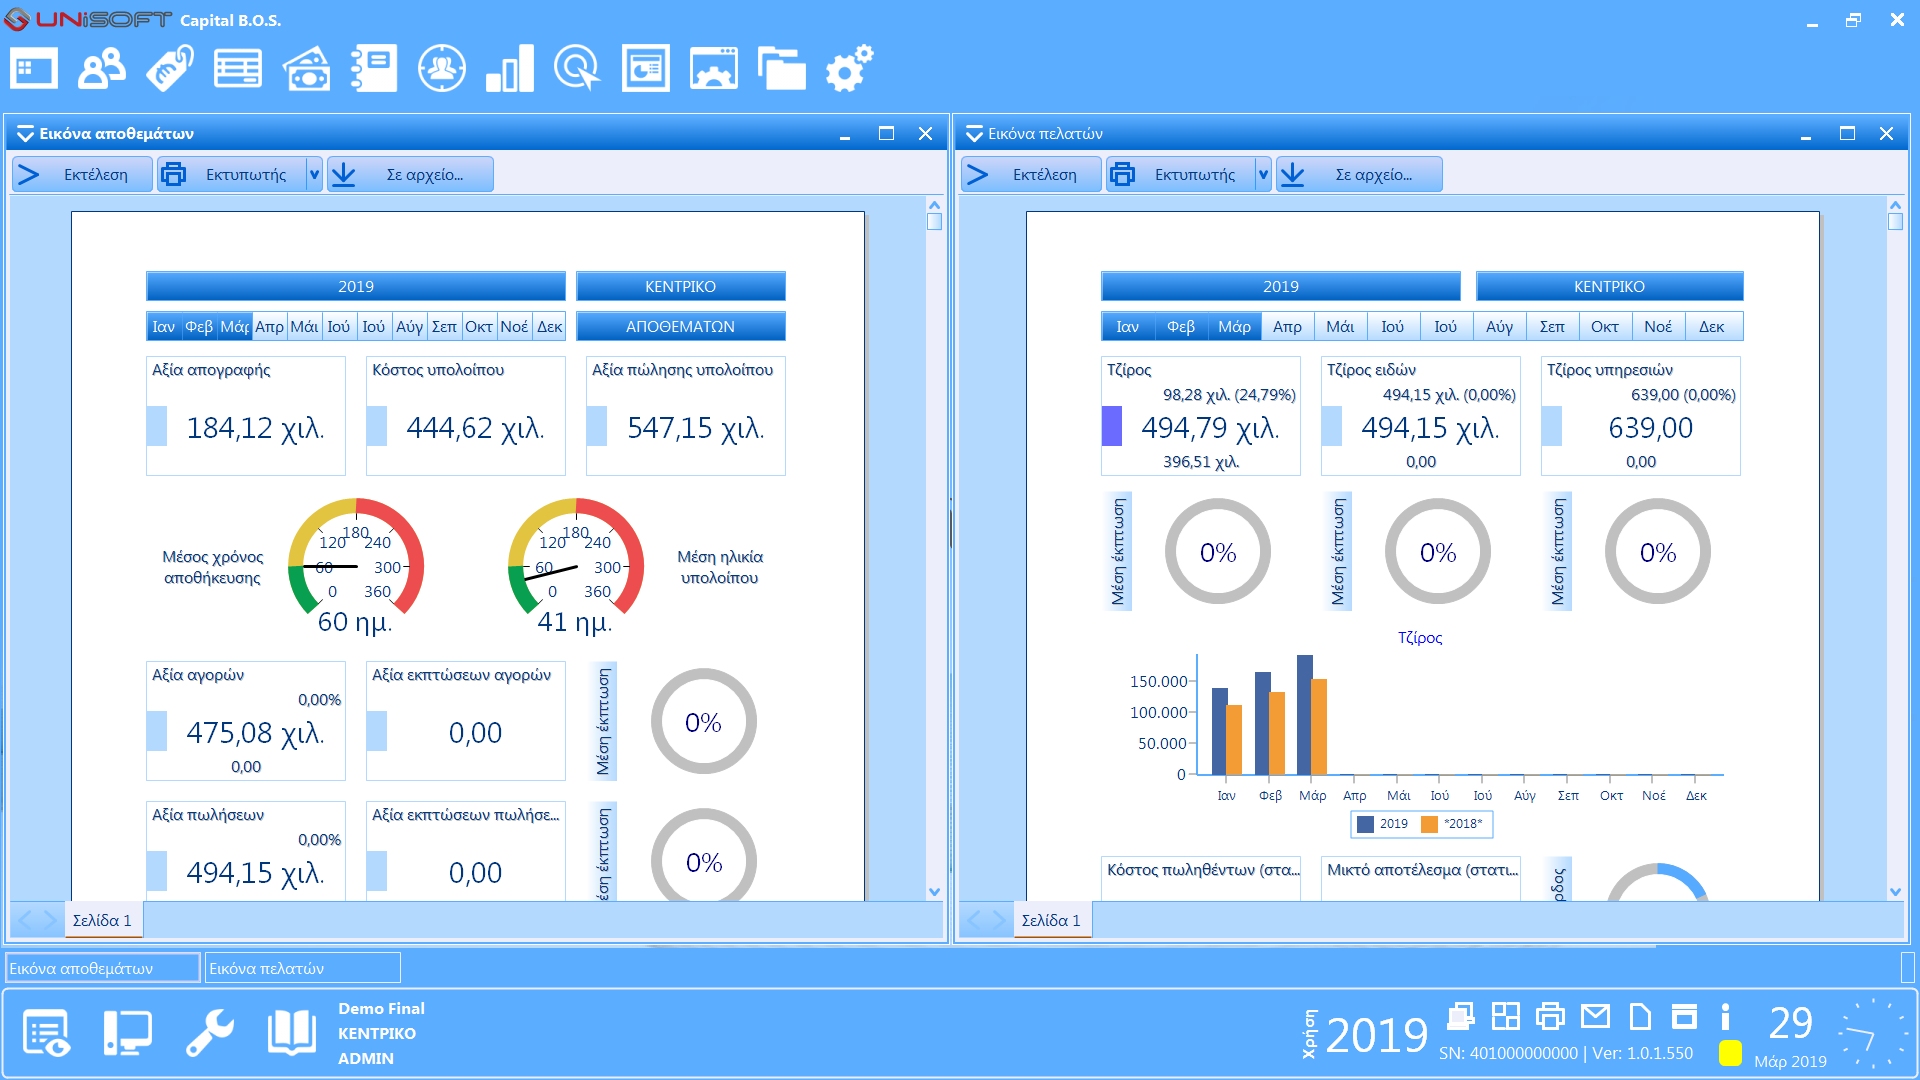Open the notebook journal icon
This screenshot has height=1080, width=1920.
pyautogui.click(x=374, y=70)
